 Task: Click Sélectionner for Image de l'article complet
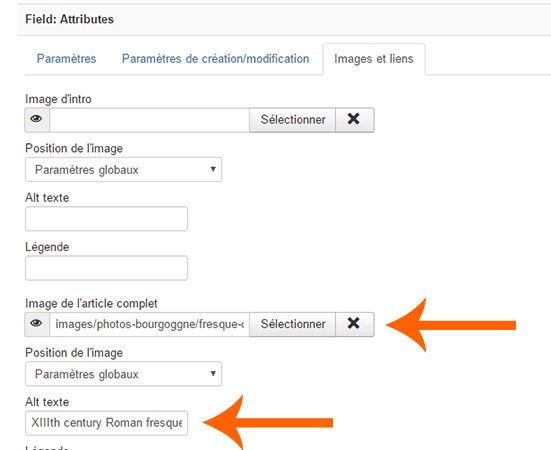[x=292, y=324]
